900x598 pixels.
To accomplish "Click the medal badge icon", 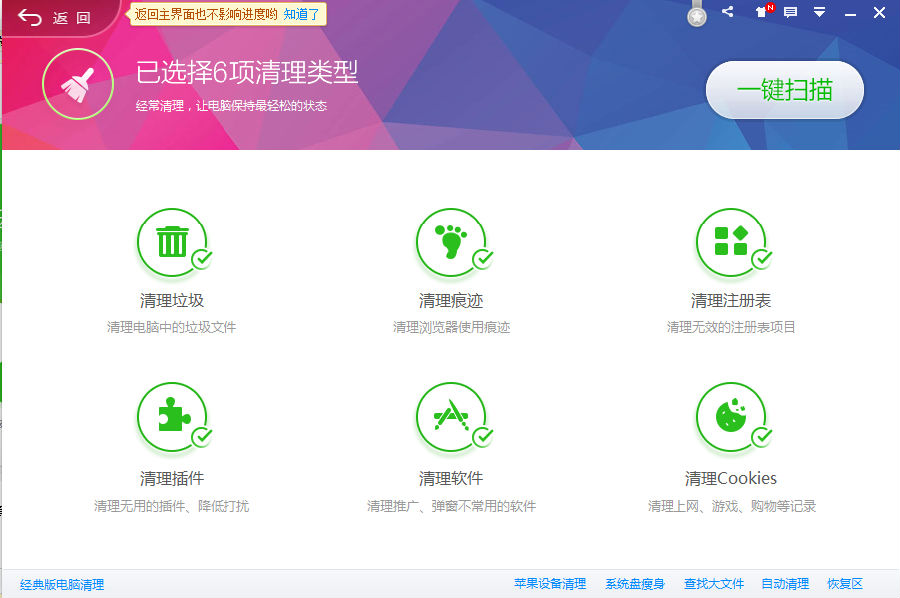I will click(x=697, y=15).
